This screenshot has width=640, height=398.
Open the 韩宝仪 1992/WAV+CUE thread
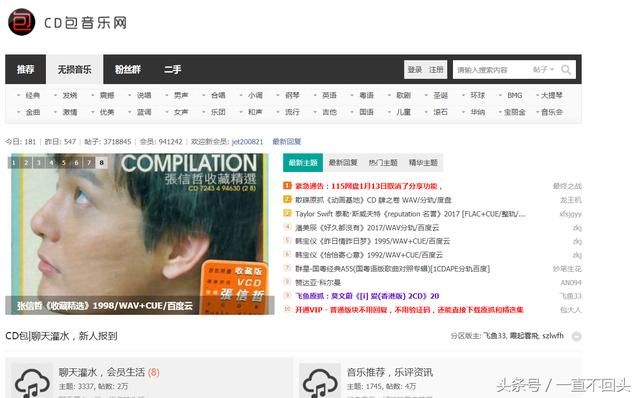pos(369,255)
